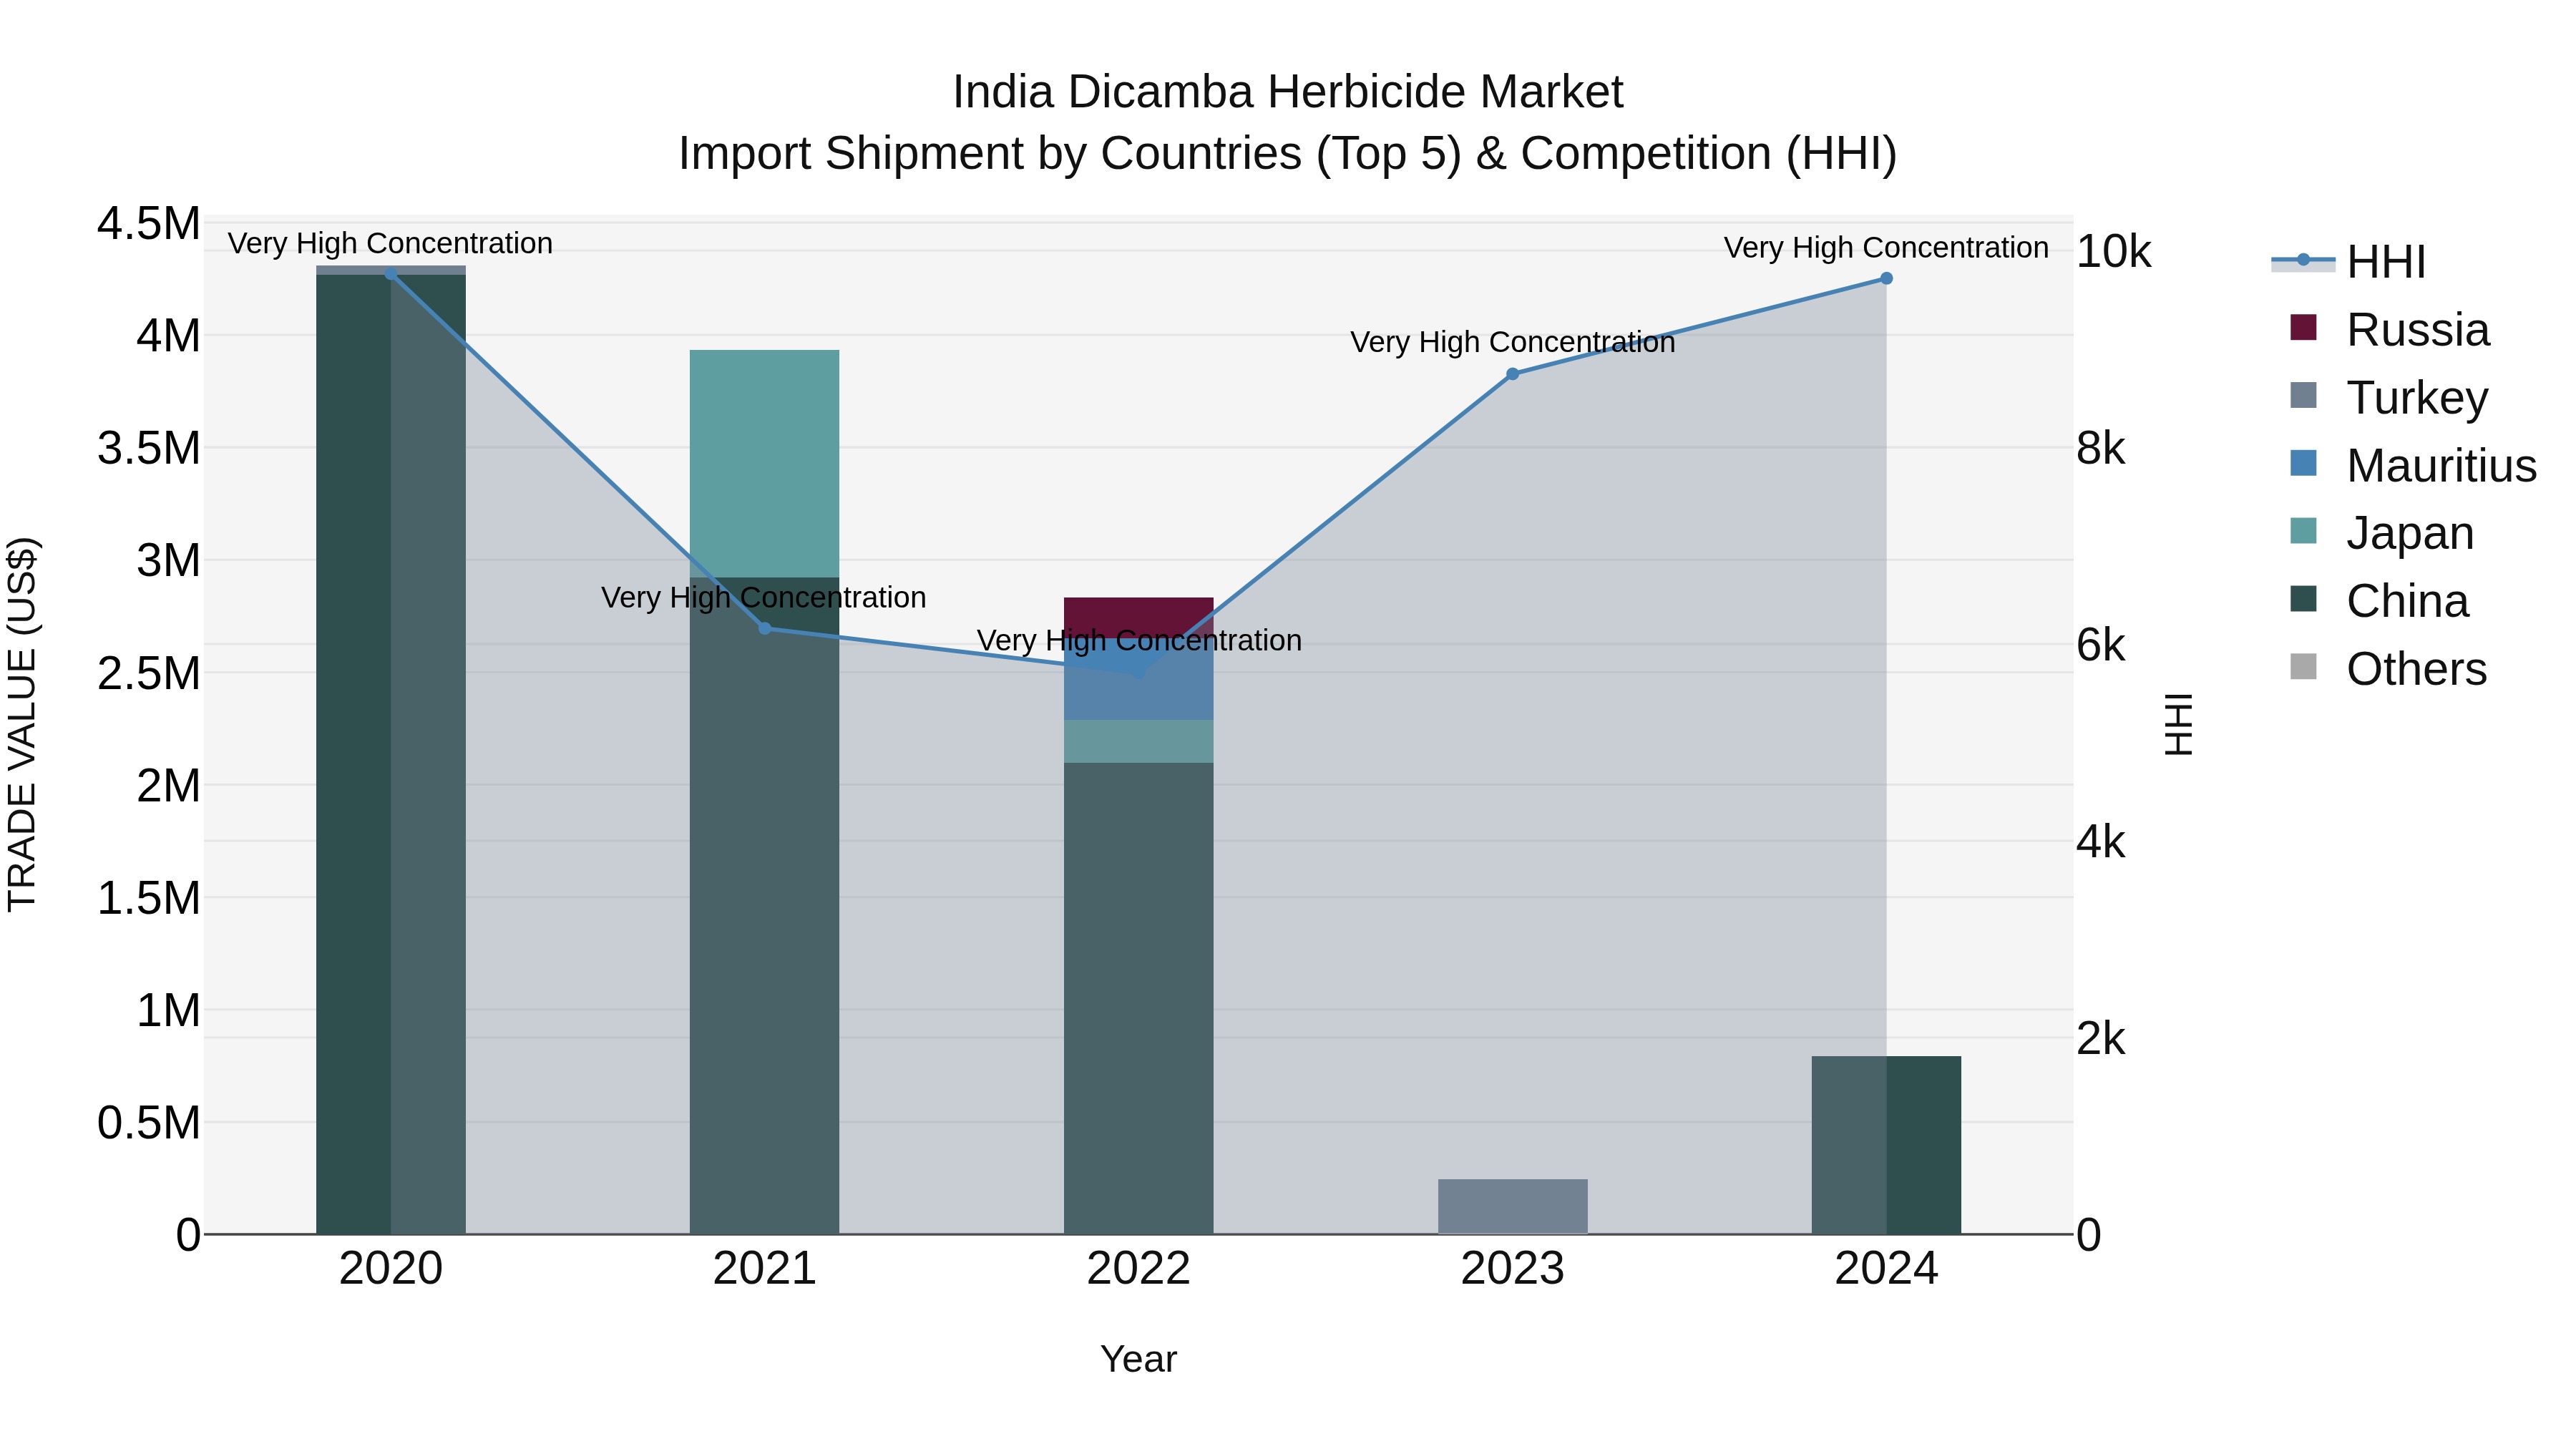Viewport: 2576px width, 1449px height.
Task: Click the 6k HHI axis tick label
Action: (2101, 646)
